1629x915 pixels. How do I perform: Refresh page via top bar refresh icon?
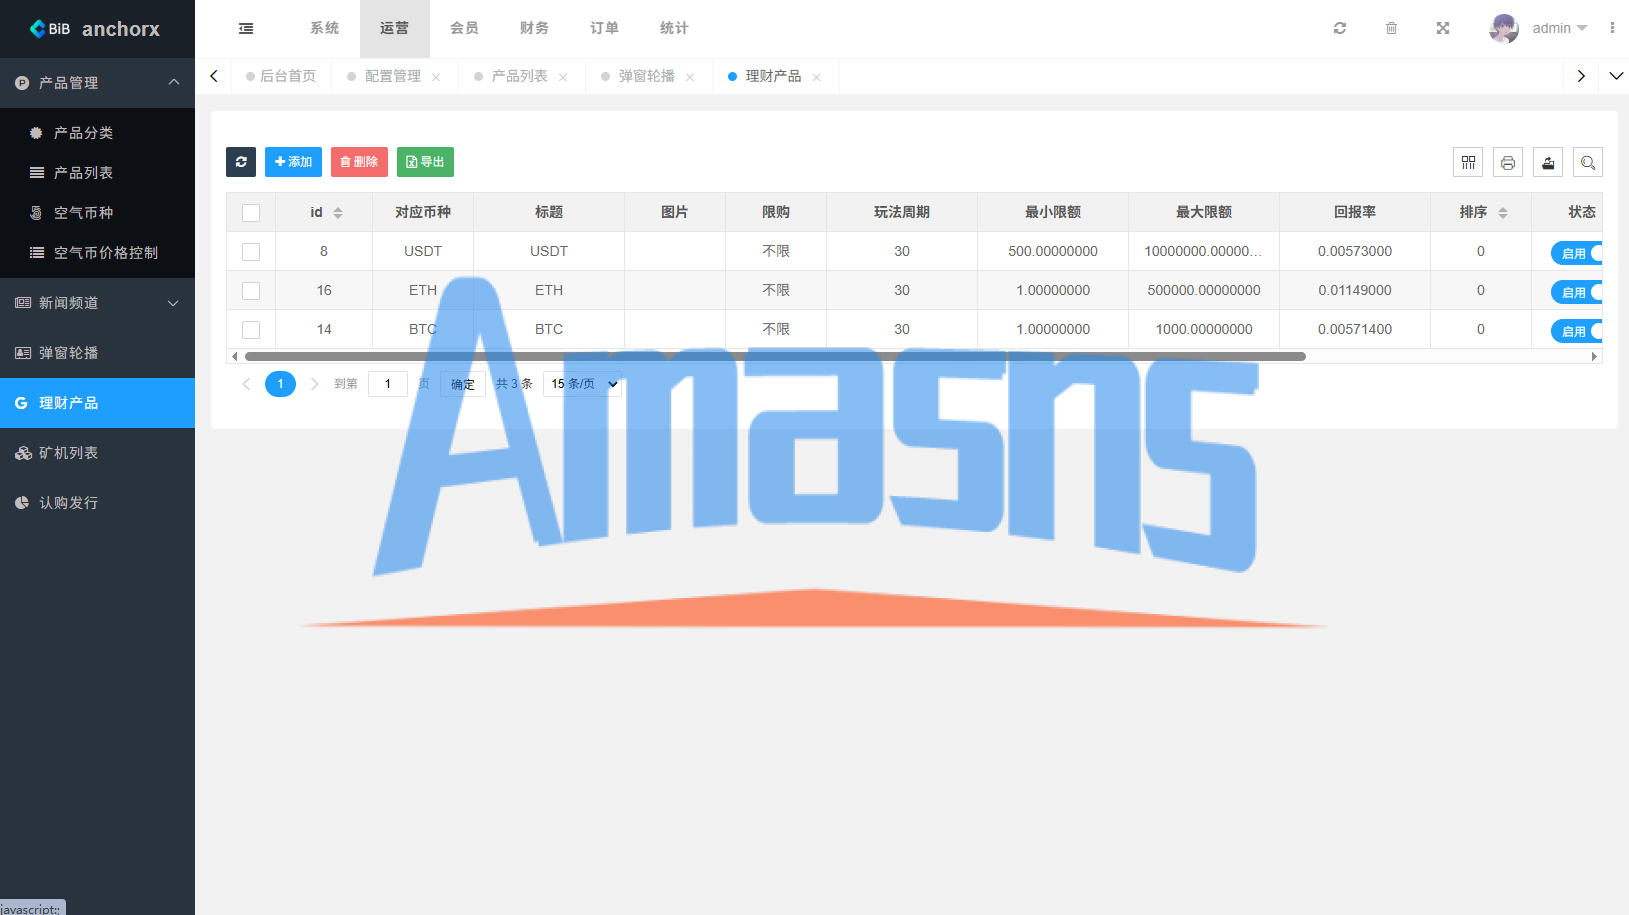pyautogui.click(x=1340, y=28)
